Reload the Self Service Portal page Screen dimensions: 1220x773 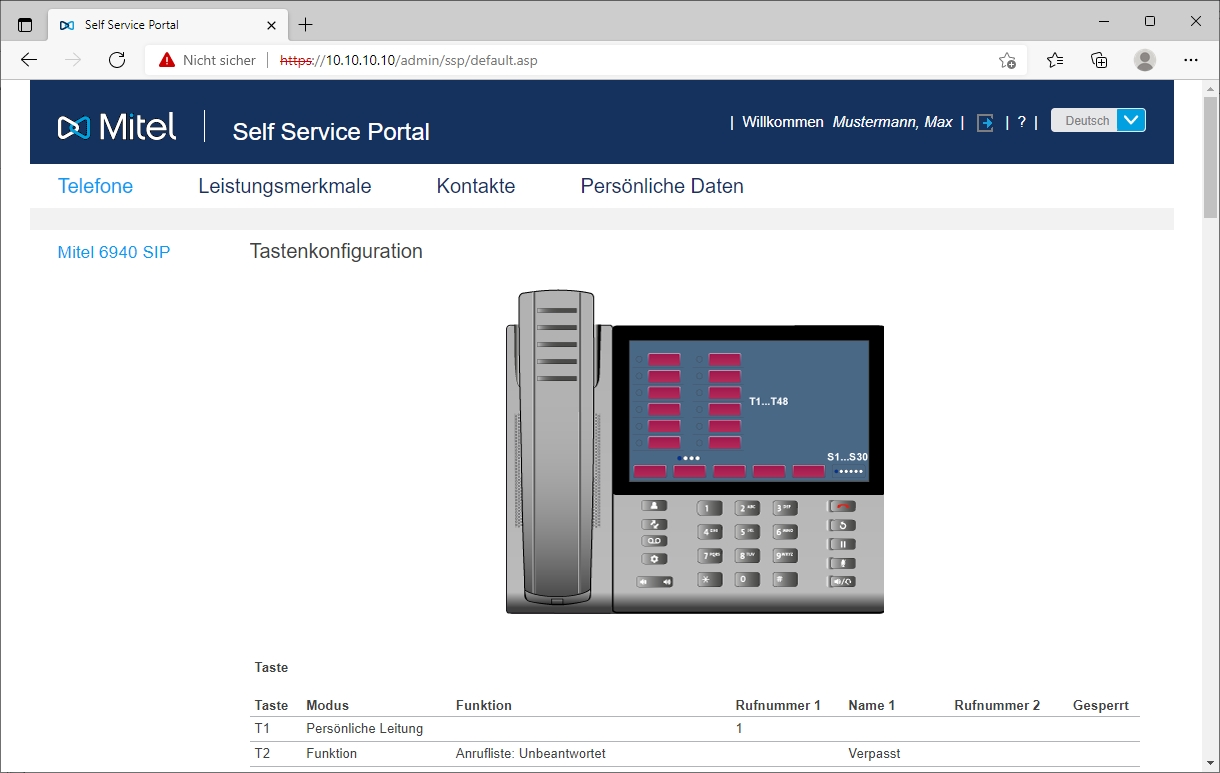(117, 59)
